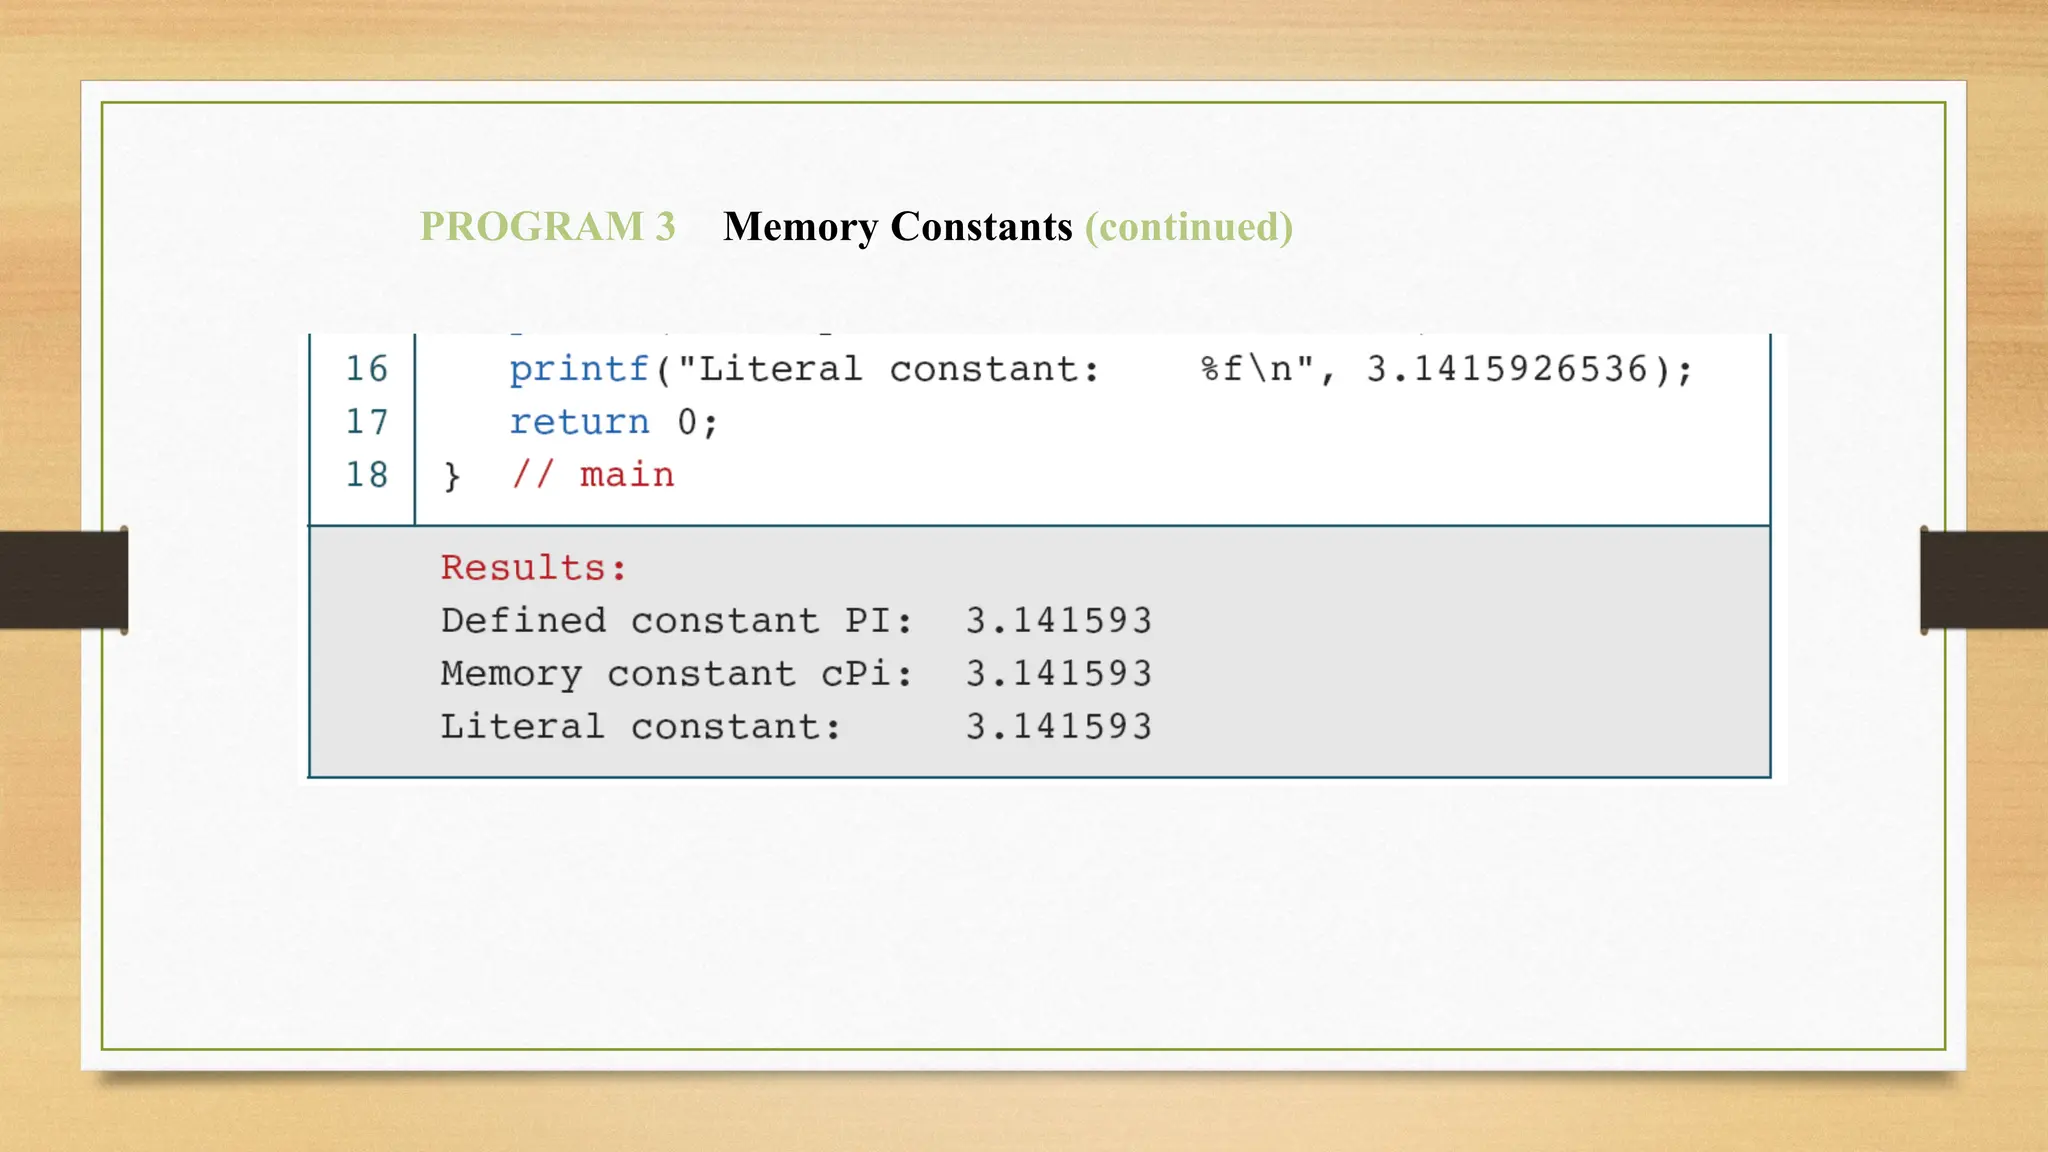Click the blue printf keyword

[x=579, y=369]
